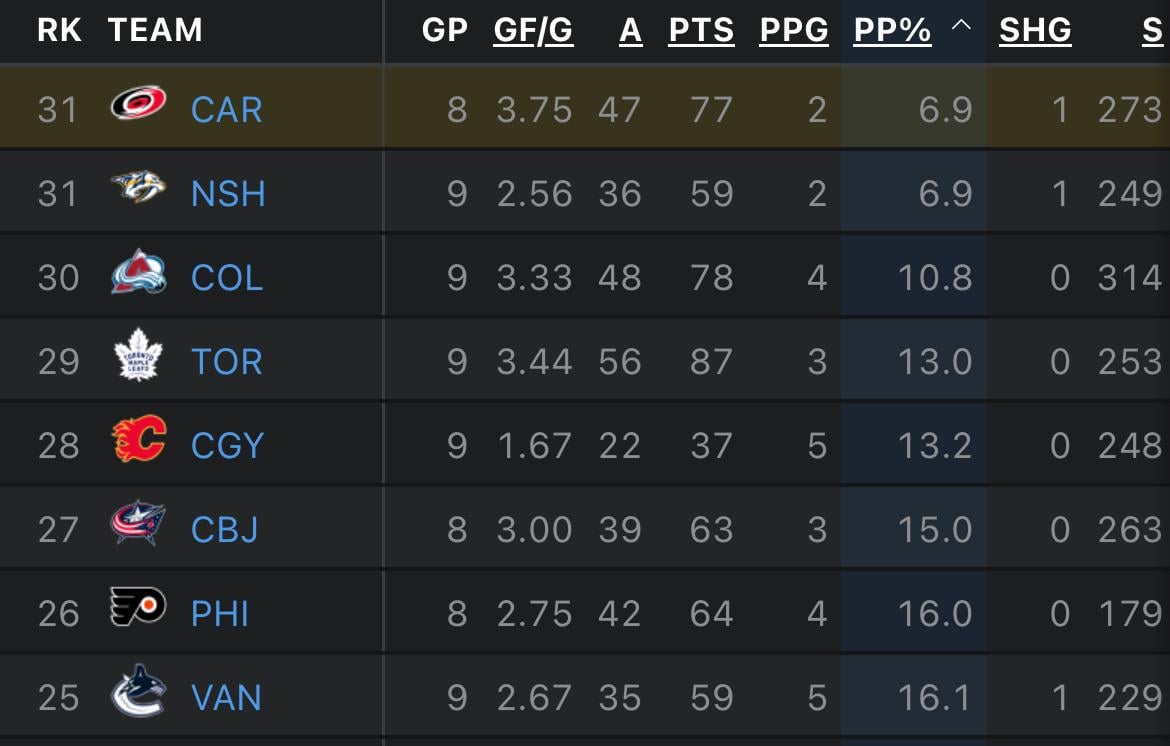Open the TOR team page link
This screenshot has height=746, width=1170.
[x=225, y=360]
